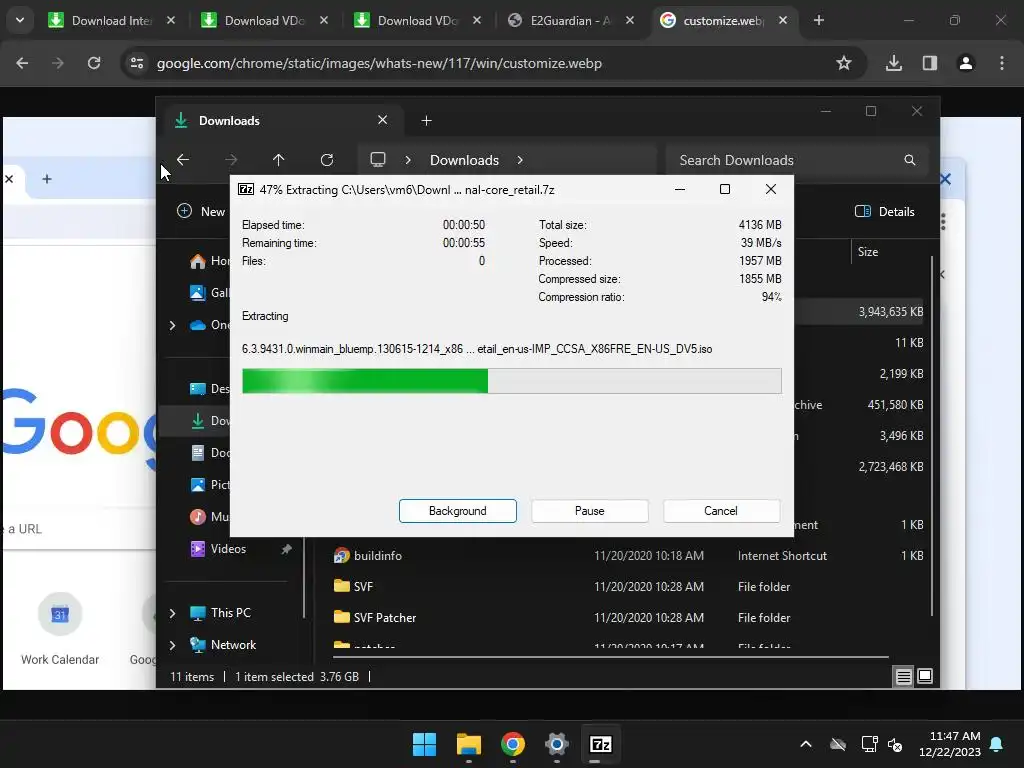This screenshot has width=1024, height=768.
Task: Go up one folder level in Explorer
Action: coord(278,159)
